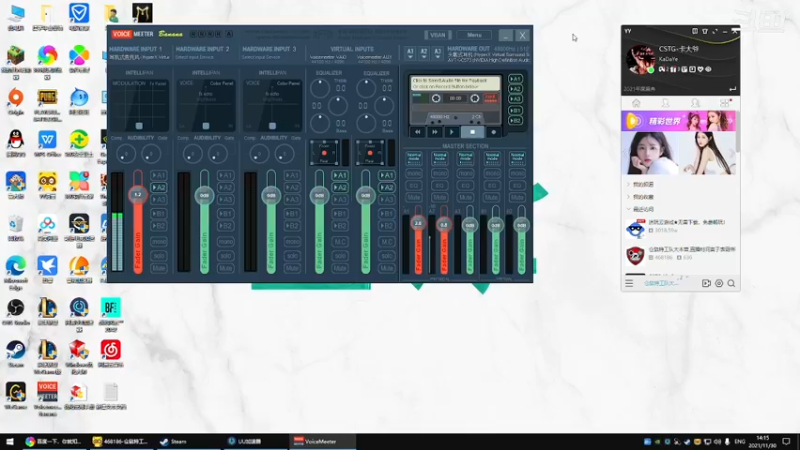This screenshot has width=800, height=450.
Task: Click Comp knob on Hardware Input 1
Action: click(126, 154)
